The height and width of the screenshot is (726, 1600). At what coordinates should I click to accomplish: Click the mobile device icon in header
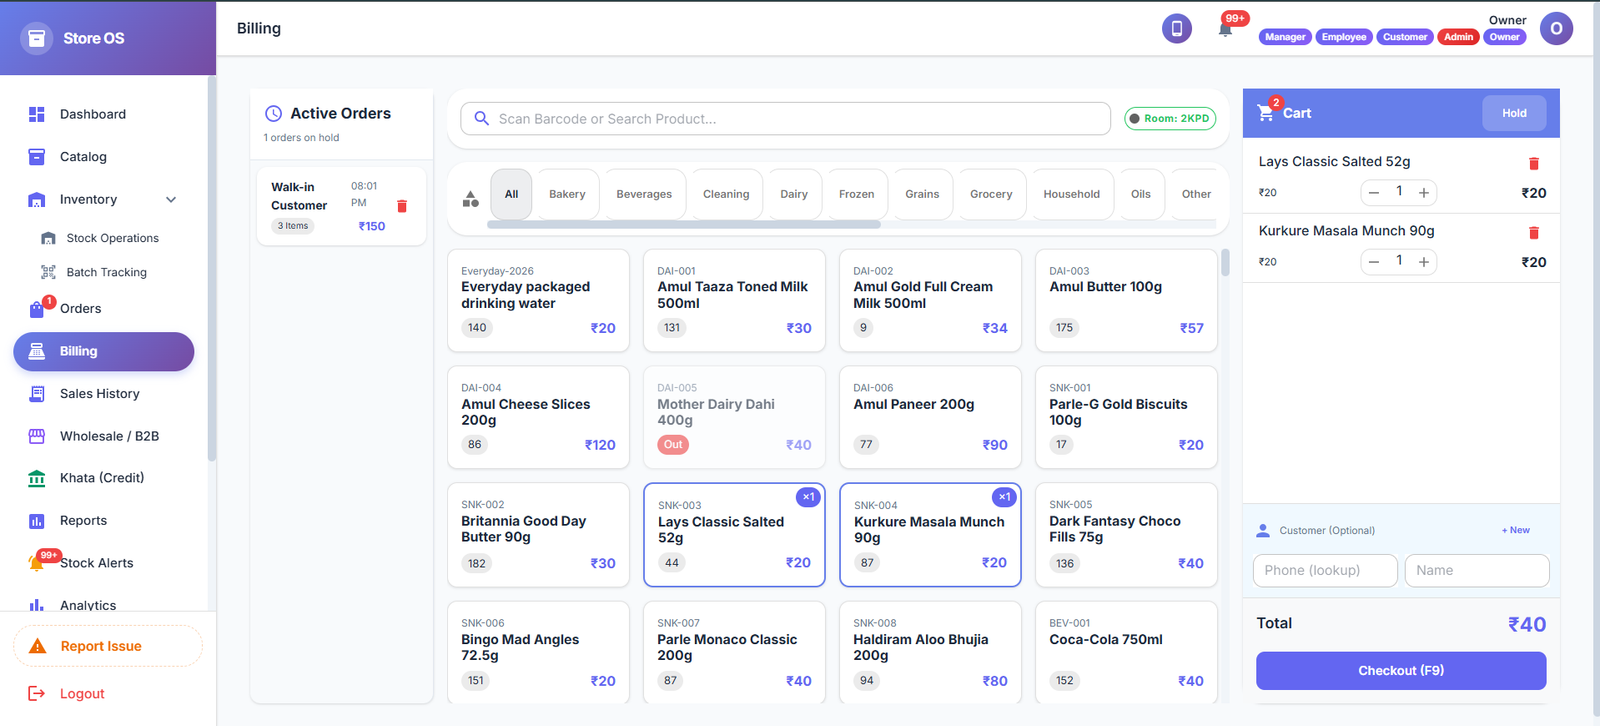(x=1176, y=28)
